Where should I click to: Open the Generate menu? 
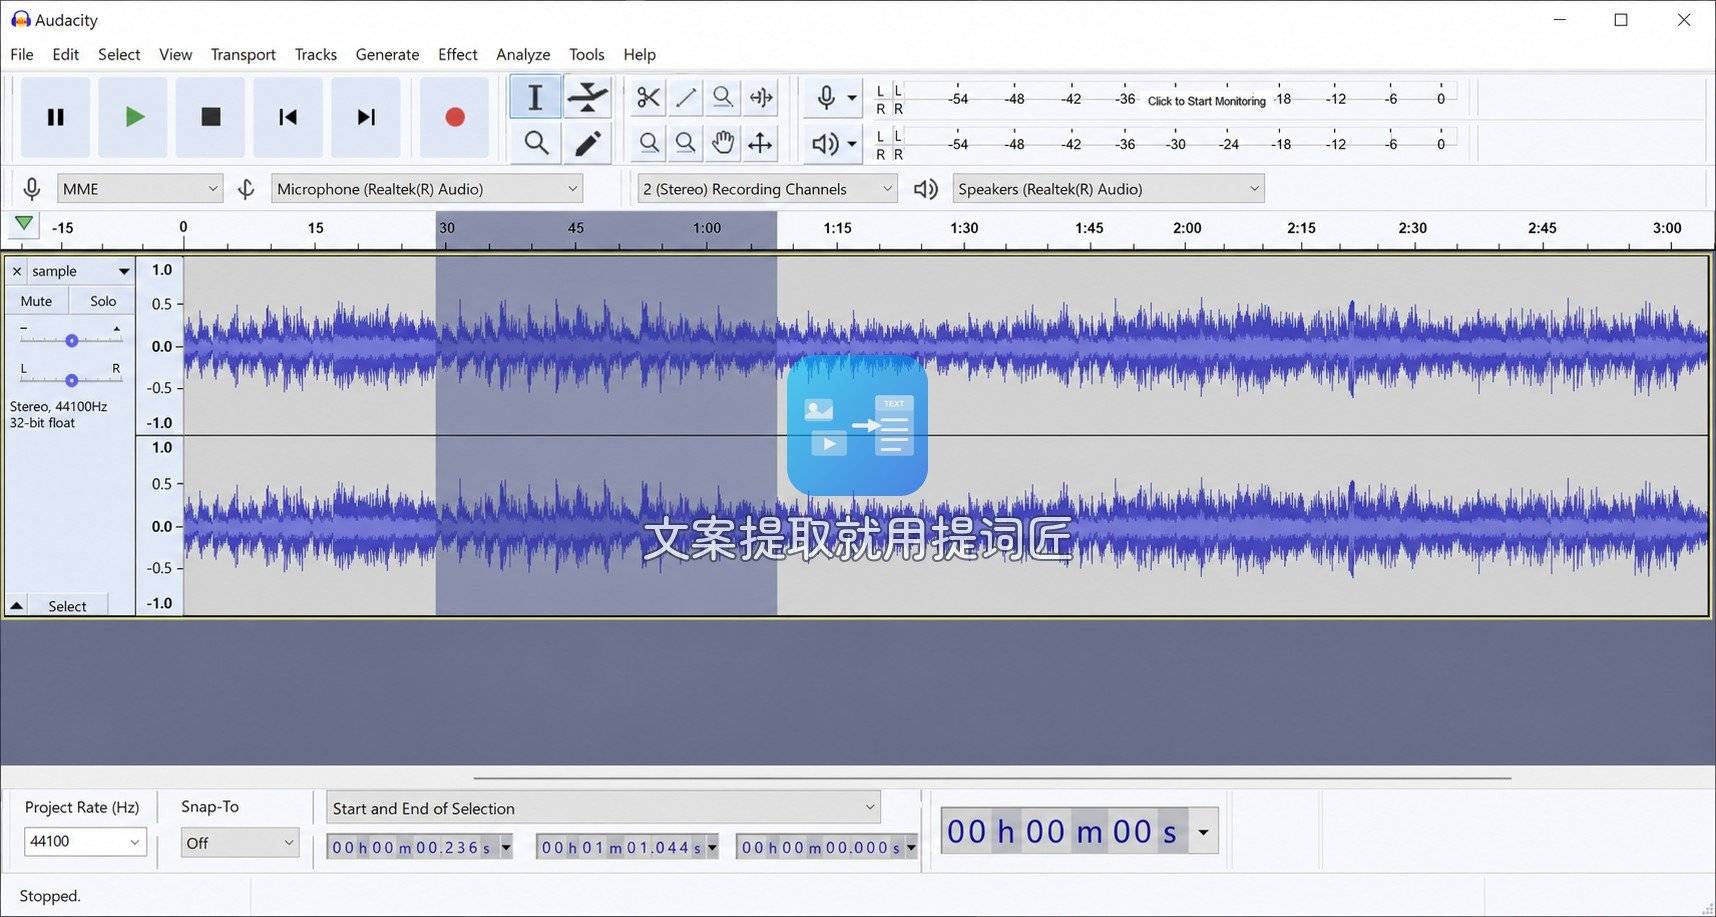point(387,54)
